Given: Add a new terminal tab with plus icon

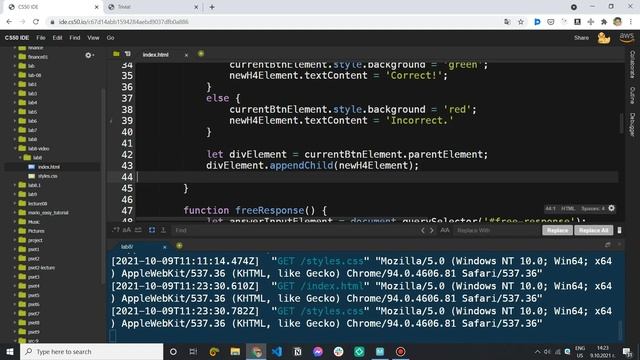Looking at the screenshot, I should coord(179,246).
